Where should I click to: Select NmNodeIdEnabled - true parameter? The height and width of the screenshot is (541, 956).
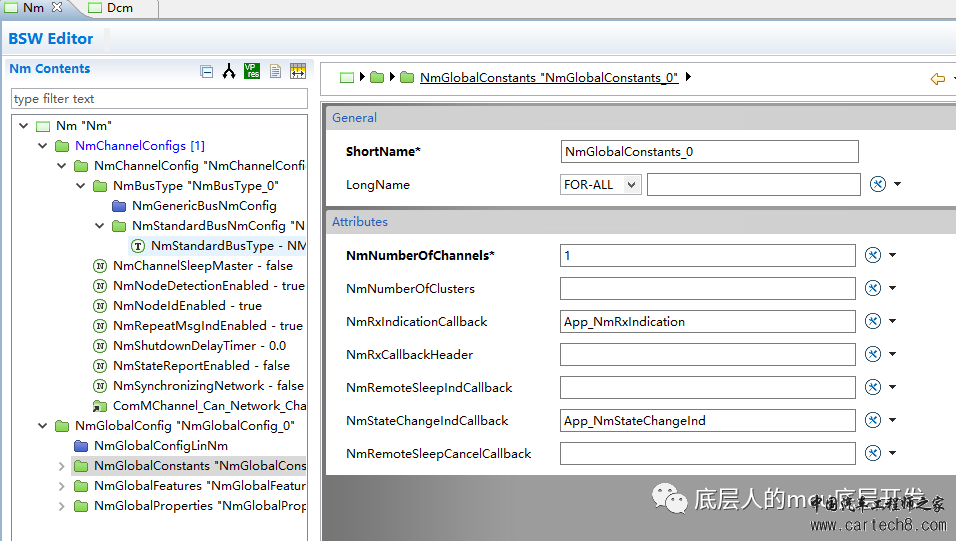[x=187, y=306]
